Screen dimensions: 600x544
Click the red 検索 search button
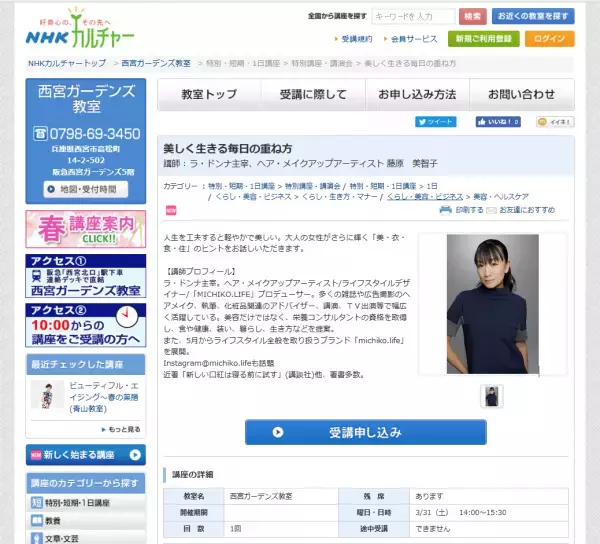pos(473,16)
